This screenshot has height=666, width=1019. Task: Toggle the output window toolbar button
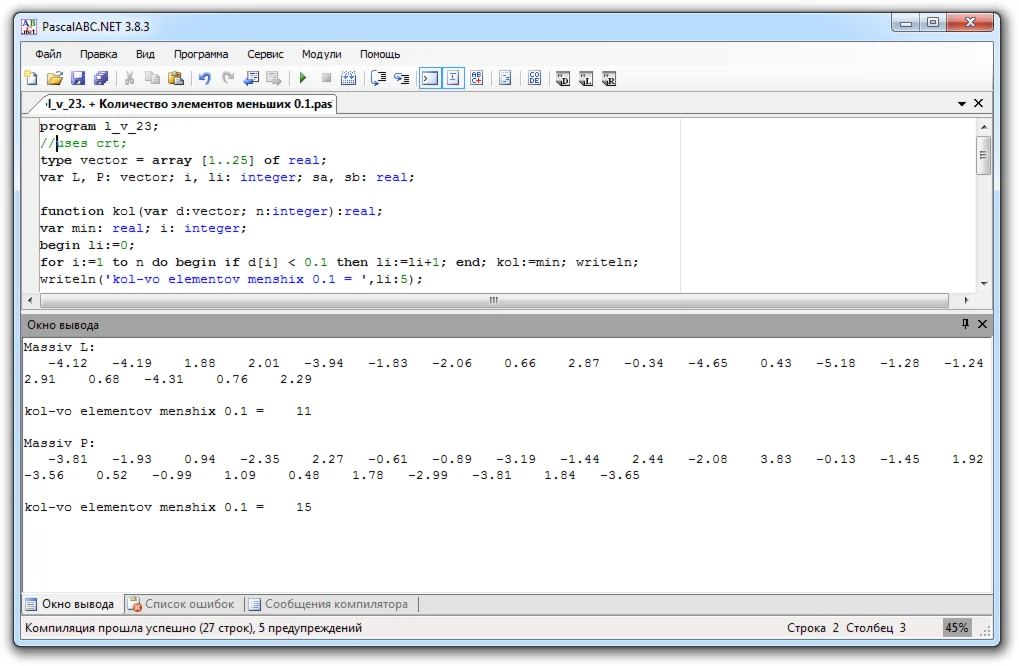tap(429, 78)
